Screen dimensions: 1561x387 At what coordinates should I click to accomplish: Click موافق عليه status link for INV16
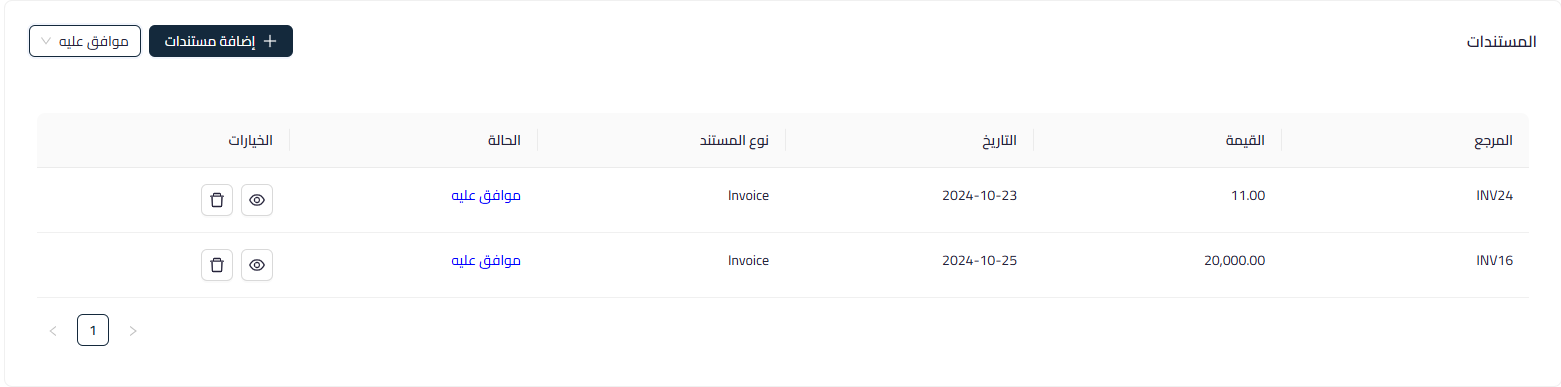tap(486, 261)
